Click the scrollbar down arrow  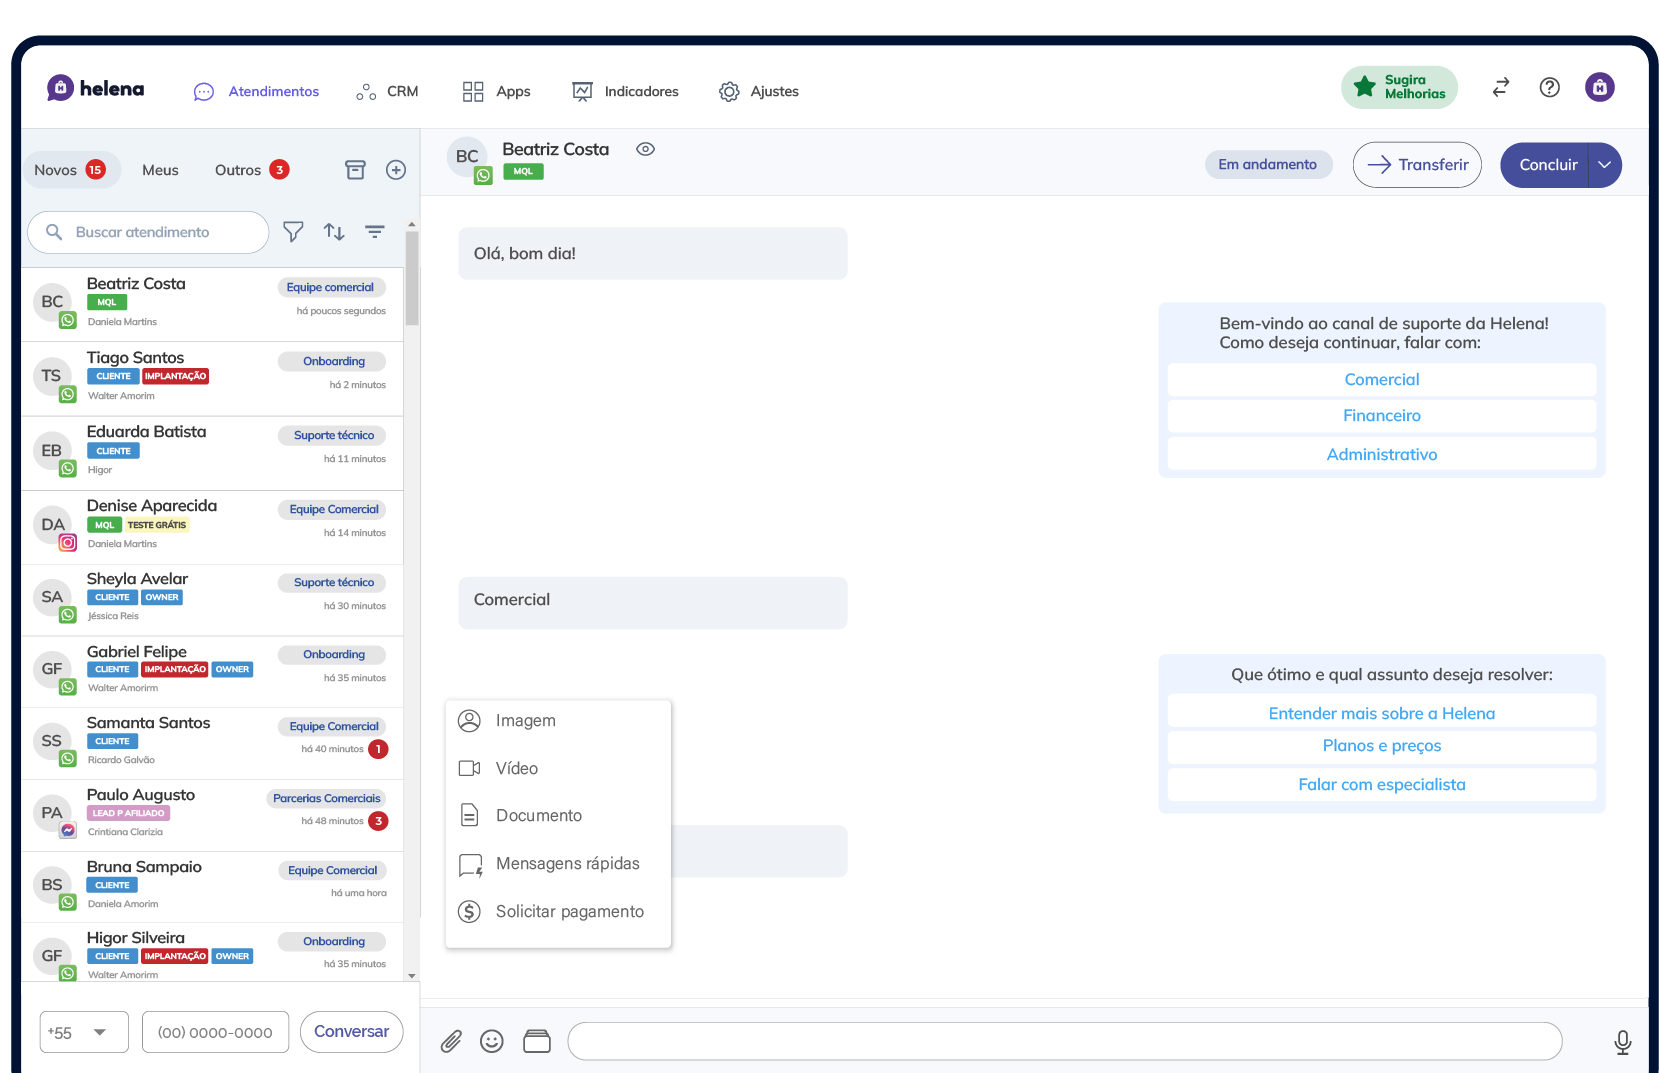tap(412, 975)
